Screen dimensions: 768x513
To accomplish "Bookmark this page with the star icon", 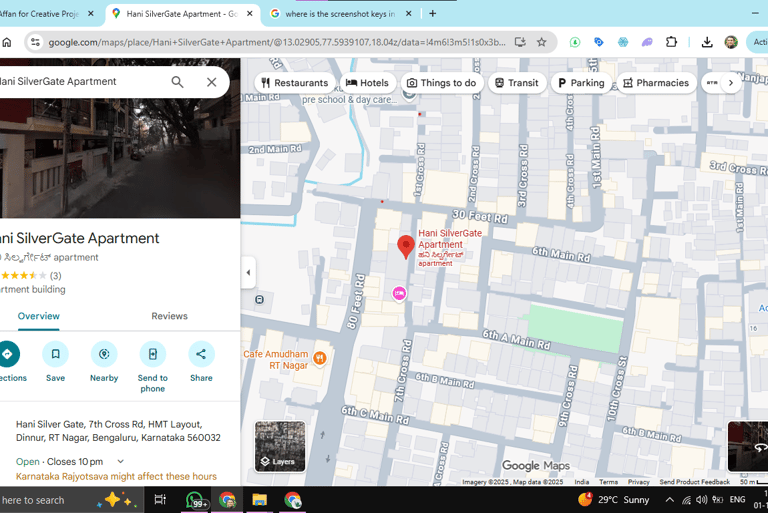I will (x=541, y=42).
